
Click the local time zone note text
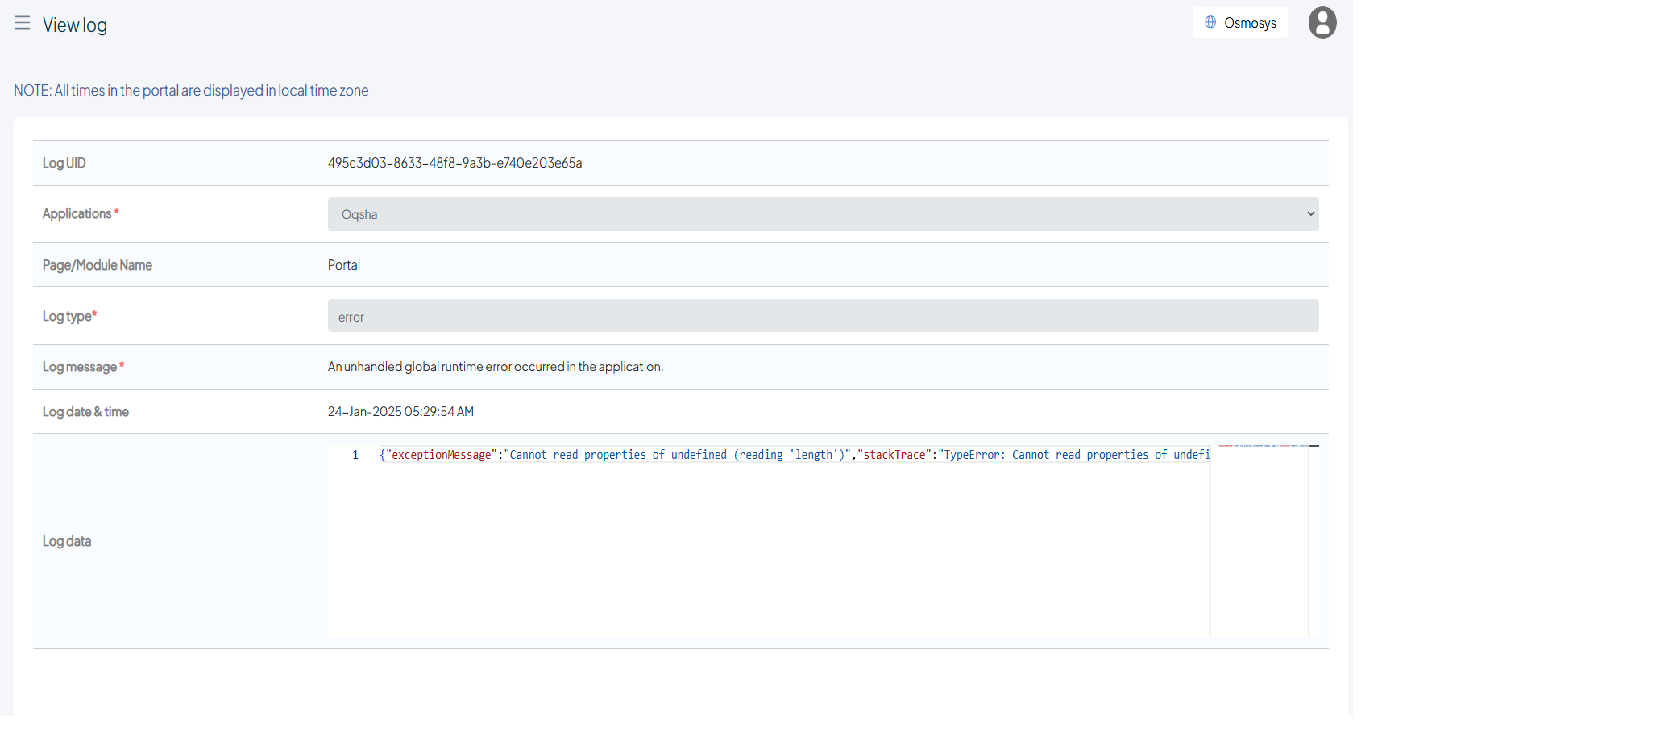click(191, 91)
